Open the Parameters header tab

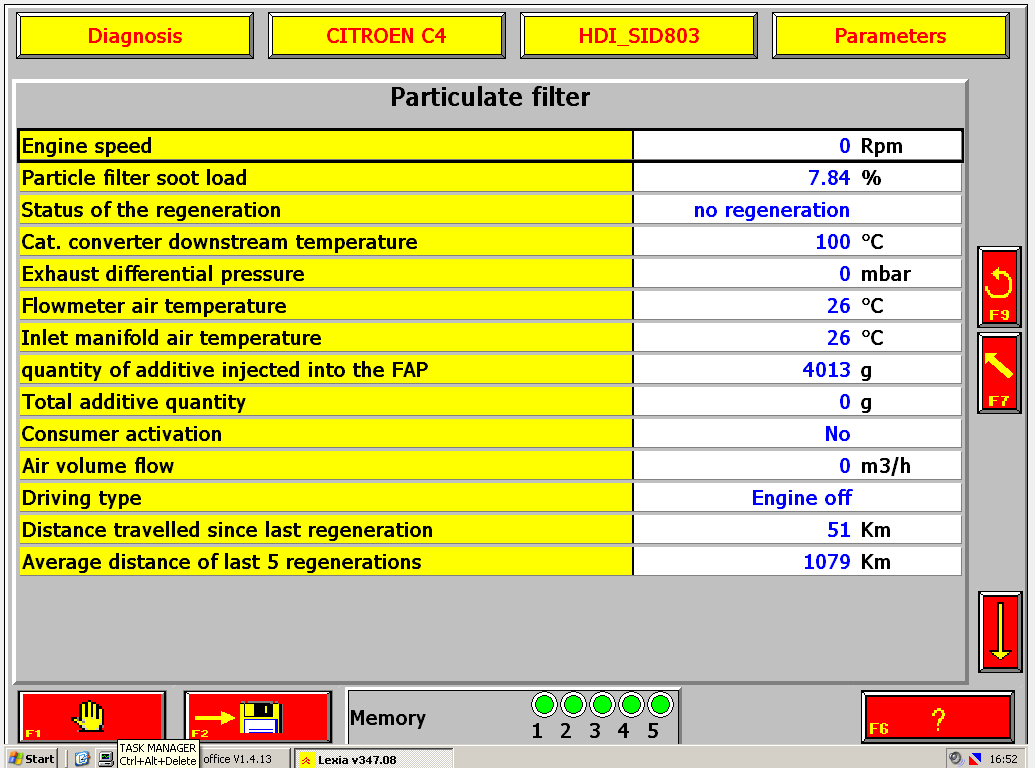pyautogui.click(x=890, y=36)
